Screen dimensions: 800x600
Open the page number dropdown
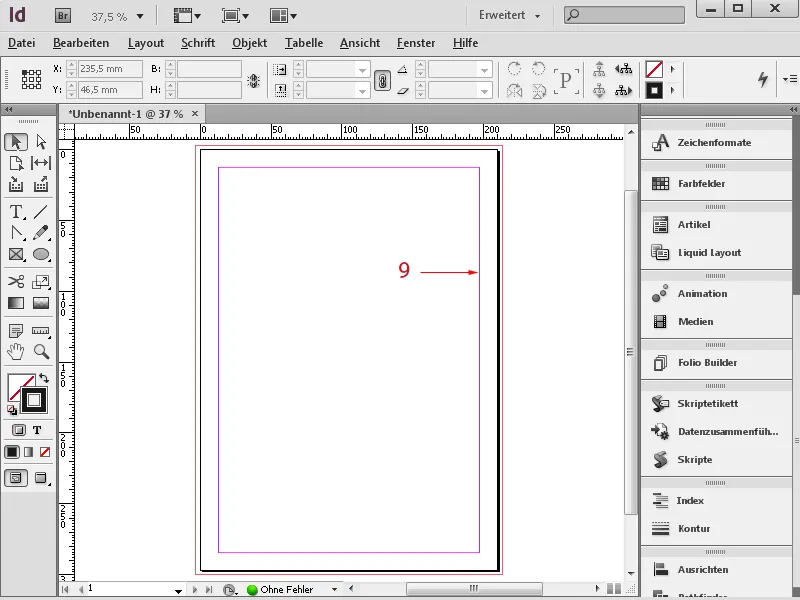pyautogui.click(x=178, y=591)
